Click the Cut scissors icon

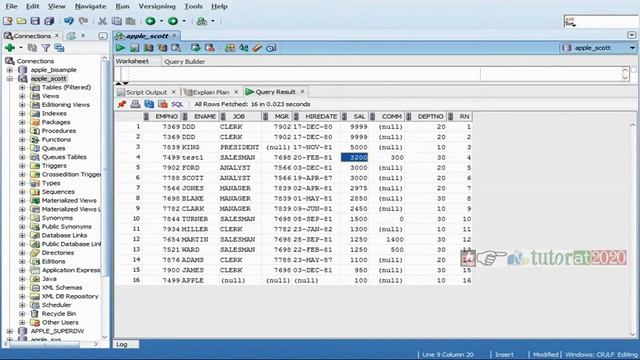point(102,21)
